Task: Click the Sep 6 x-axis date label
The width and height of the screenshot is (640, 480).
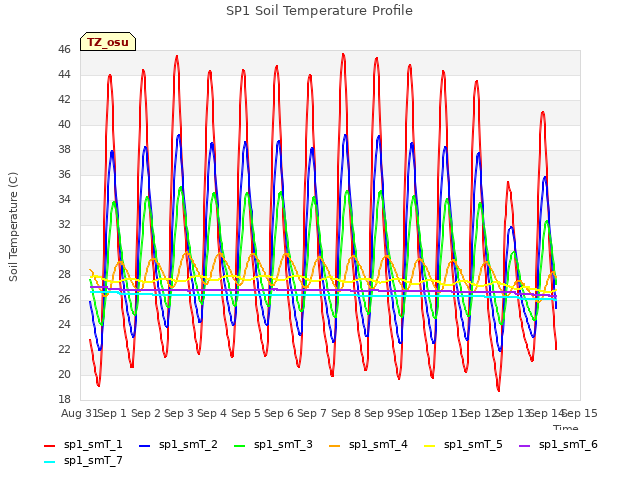Action: (279, 413)
